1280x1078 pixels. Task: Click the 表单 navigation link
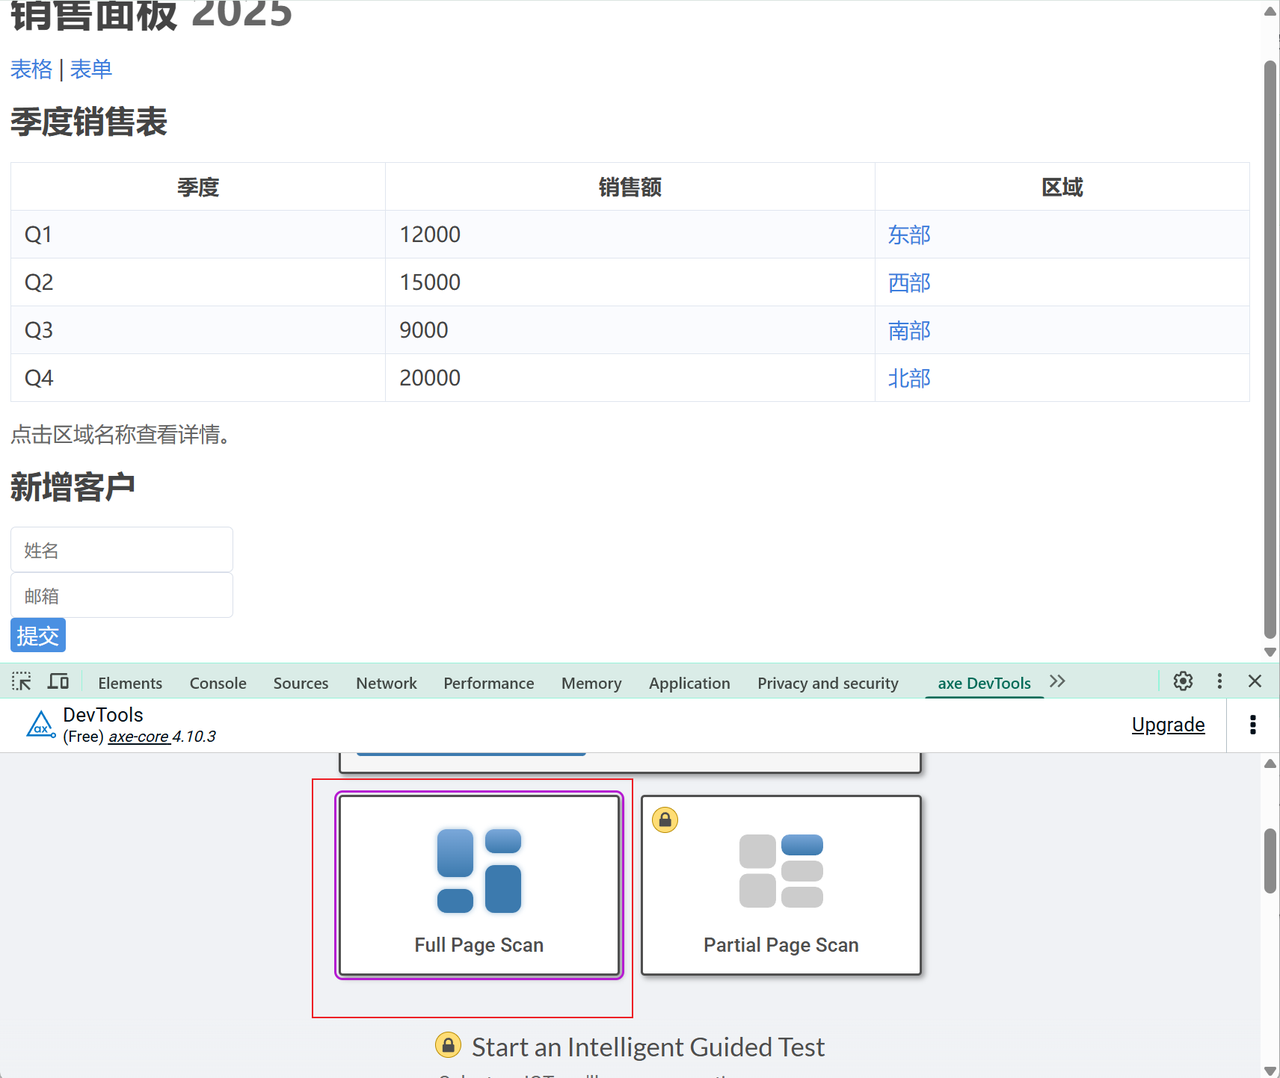pos(91,69)
